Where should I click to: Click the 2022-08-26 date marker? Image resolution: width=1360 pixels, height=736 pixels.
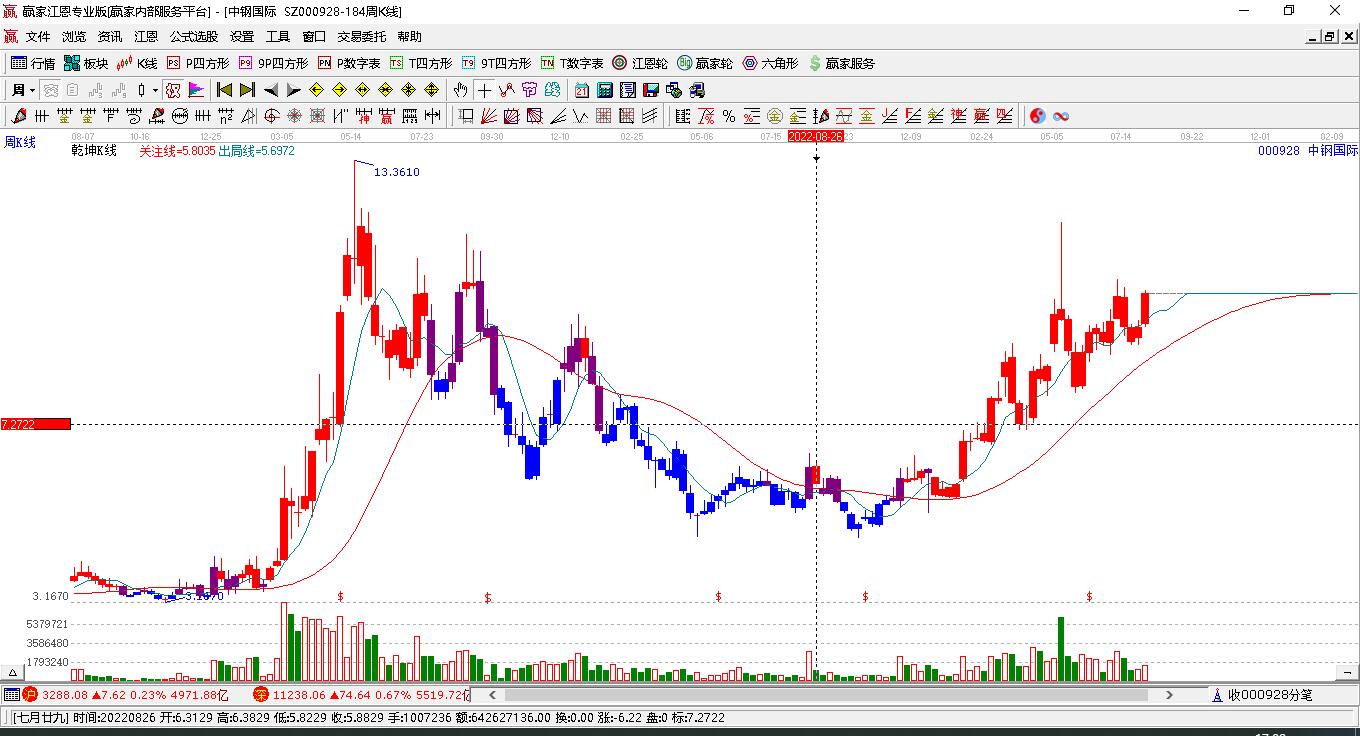(816, 136)
